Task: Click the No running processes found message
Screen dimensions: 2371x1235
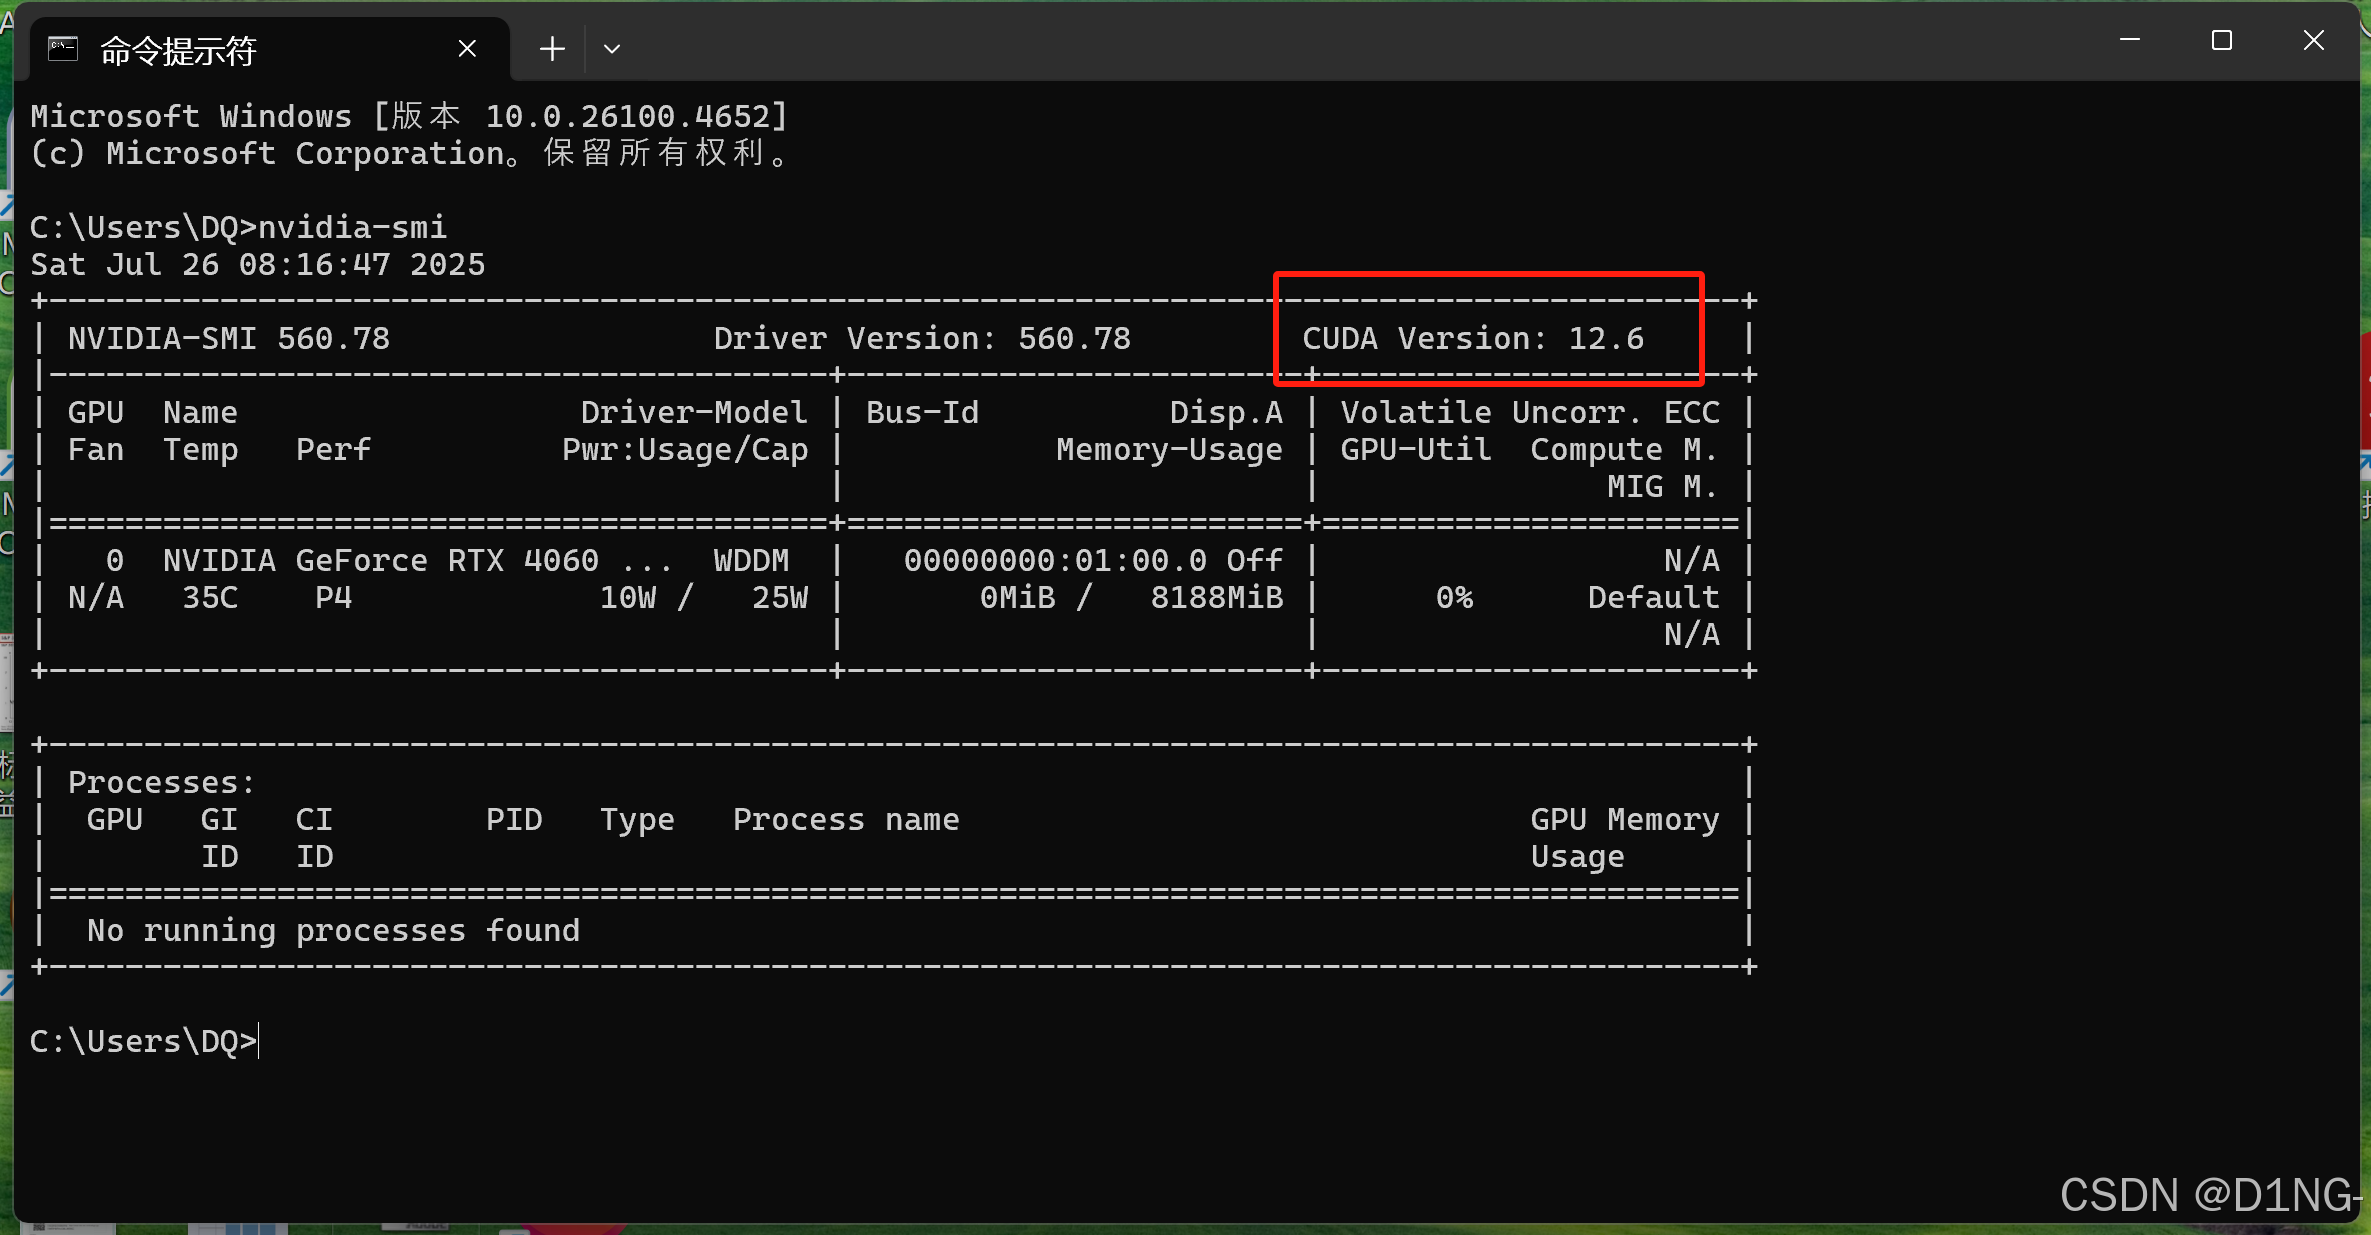Action: 331,930
